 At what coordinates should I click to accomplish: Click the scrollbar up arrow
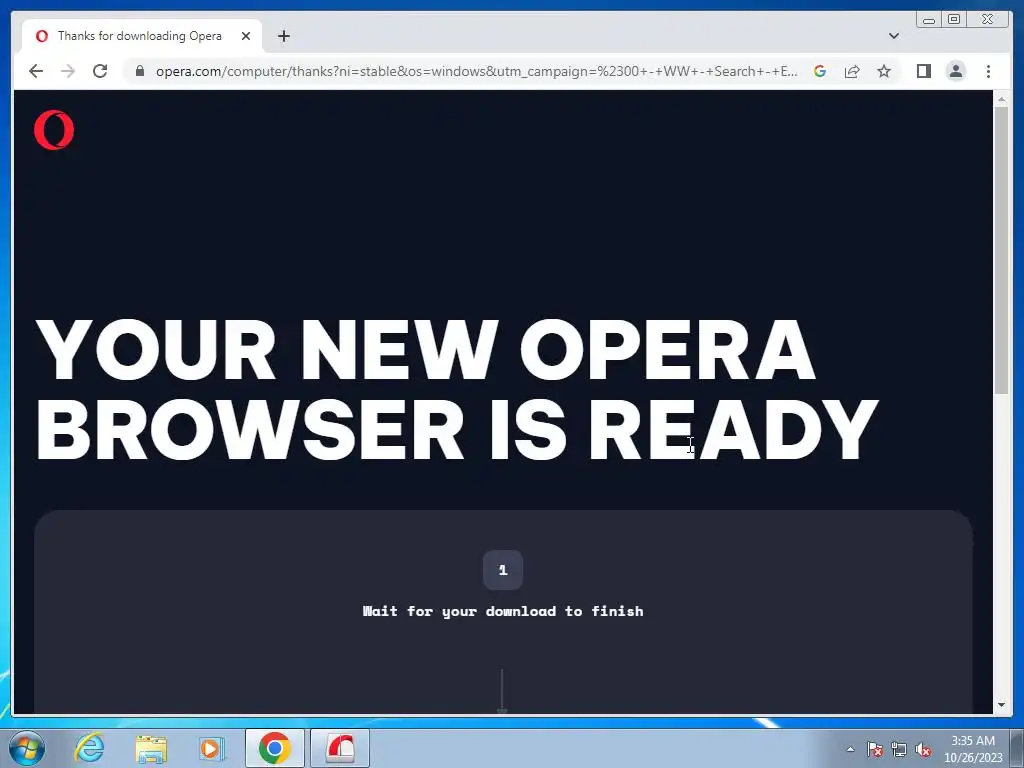pyautogui.click(x=1001, y=99)
